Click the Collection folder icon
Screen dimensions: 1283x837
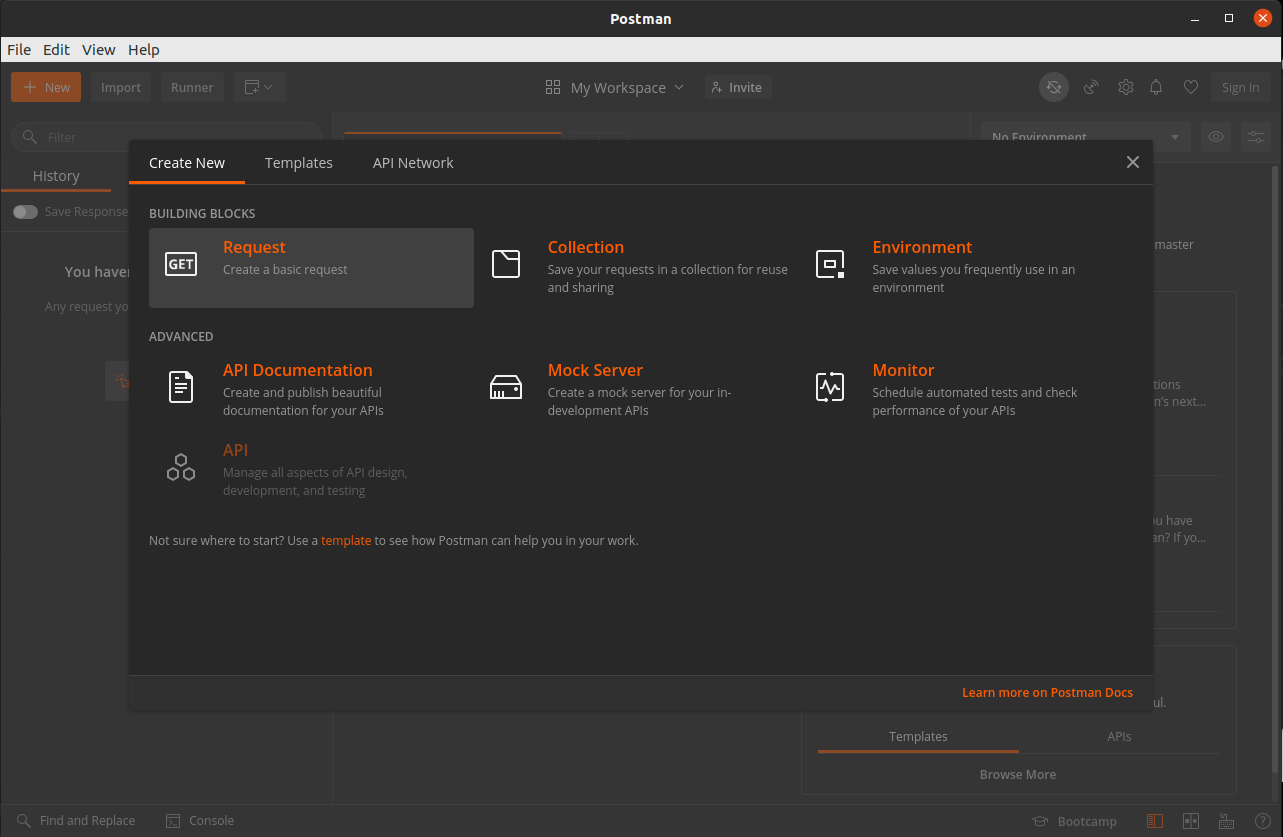pyautogui.click(x=506, y=264)
